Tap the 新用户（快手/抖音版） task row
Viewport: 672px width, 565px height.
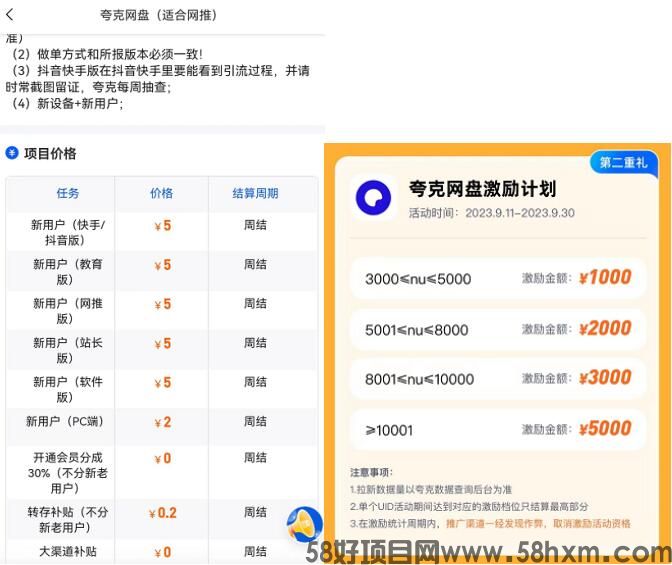[x=162, y=232]
